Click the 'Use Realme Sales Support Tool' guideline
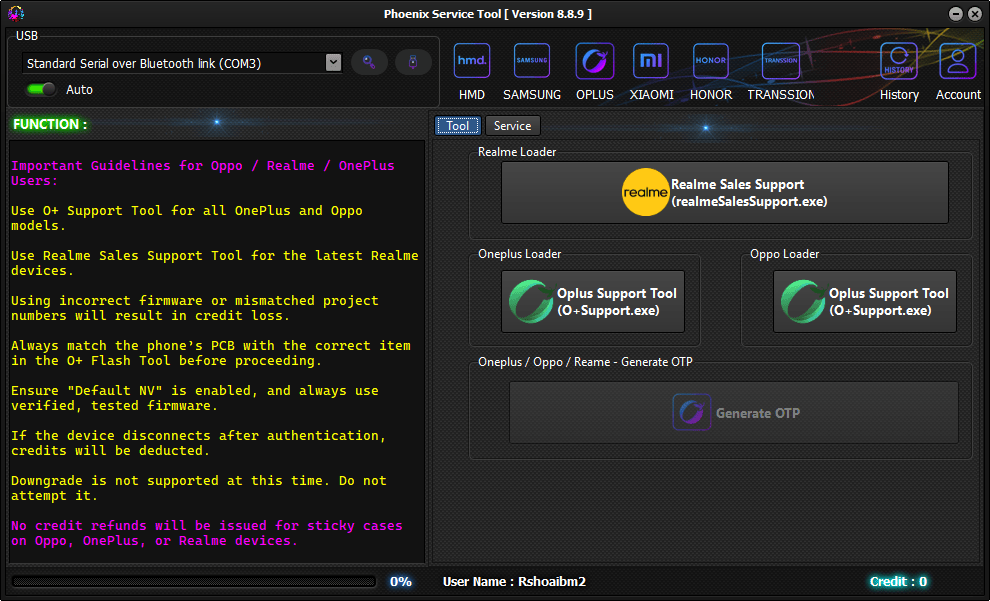 pos(215,263)
